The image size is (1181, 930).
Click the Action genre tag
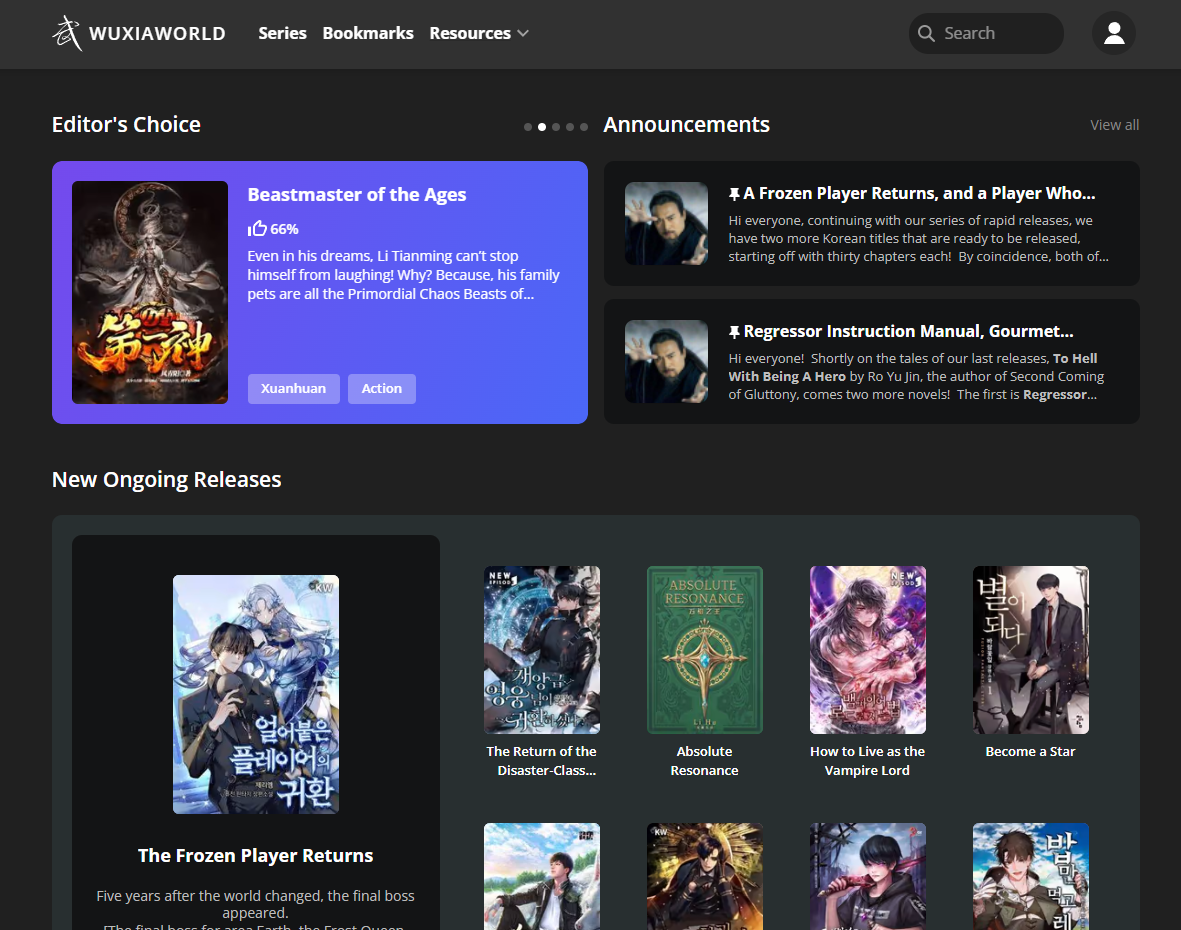coord(381,388)
